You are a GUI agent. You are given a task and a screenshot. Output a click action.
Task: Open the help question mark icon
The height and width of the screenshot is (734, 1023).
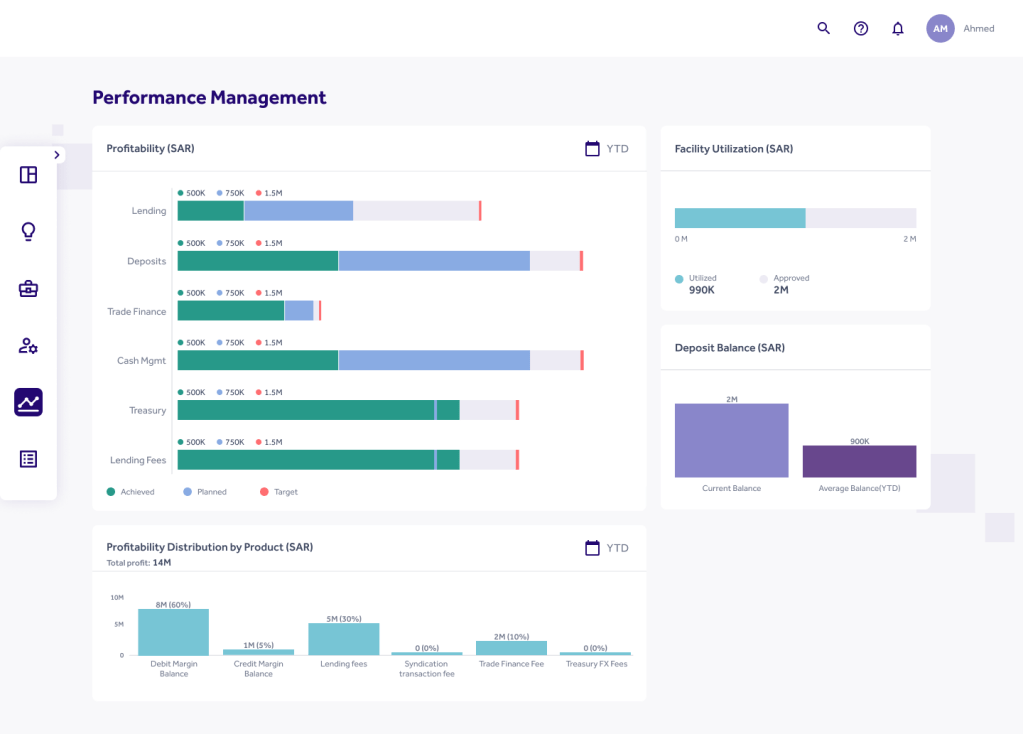tap(860, 28)
